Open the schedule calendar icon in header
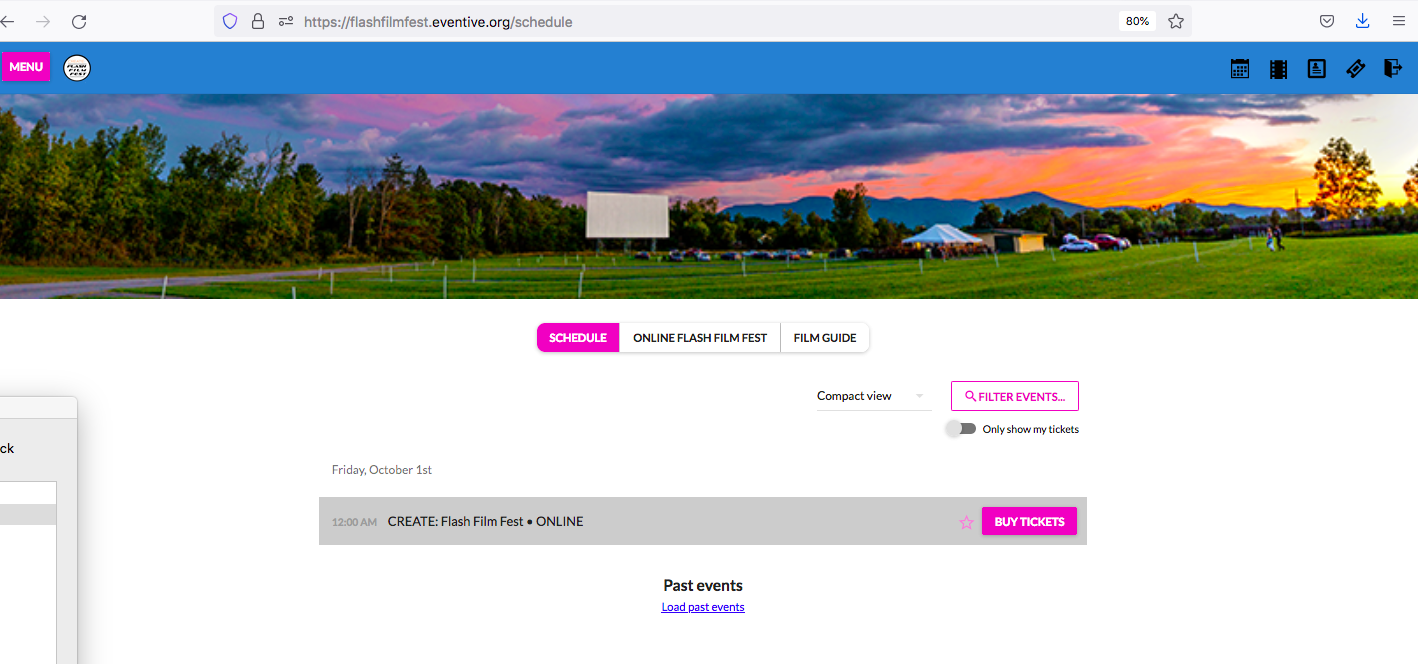Viewport: 1418px width, 664px height. click(x=1240, y=68)
